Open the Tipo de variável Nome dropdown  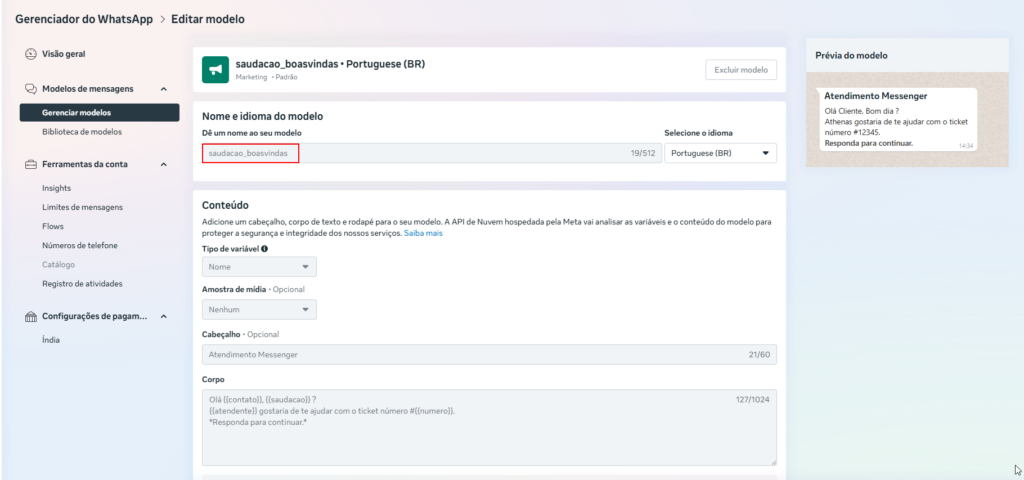[259, 267]
